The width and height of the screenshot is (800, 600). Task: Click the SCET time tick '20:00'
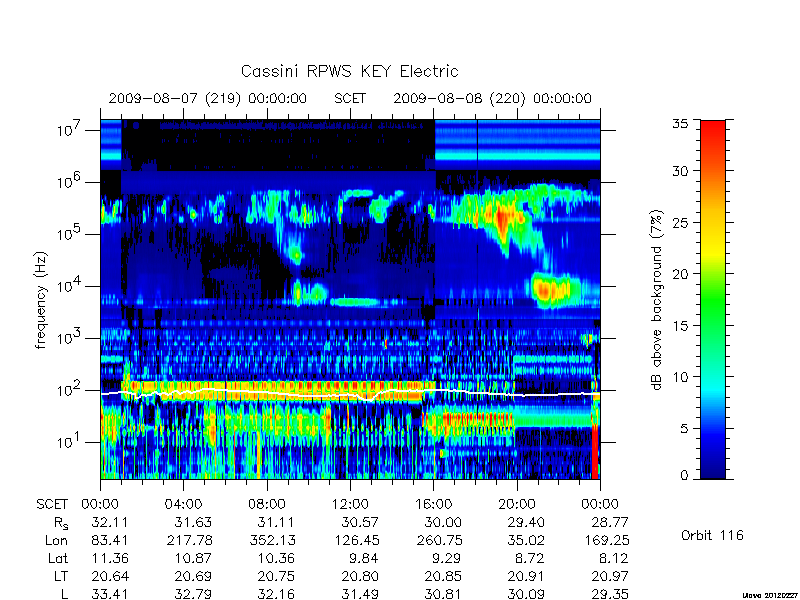pyautogui.click(x=517, y=505)
